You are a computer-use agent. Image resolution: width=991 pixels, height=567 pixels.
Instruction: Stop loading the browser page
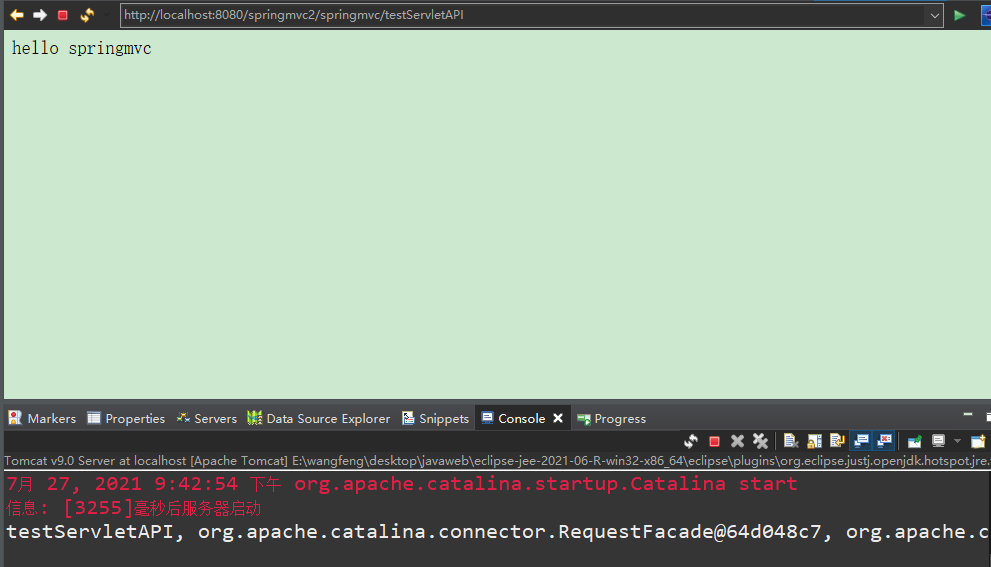coord(63,15)
